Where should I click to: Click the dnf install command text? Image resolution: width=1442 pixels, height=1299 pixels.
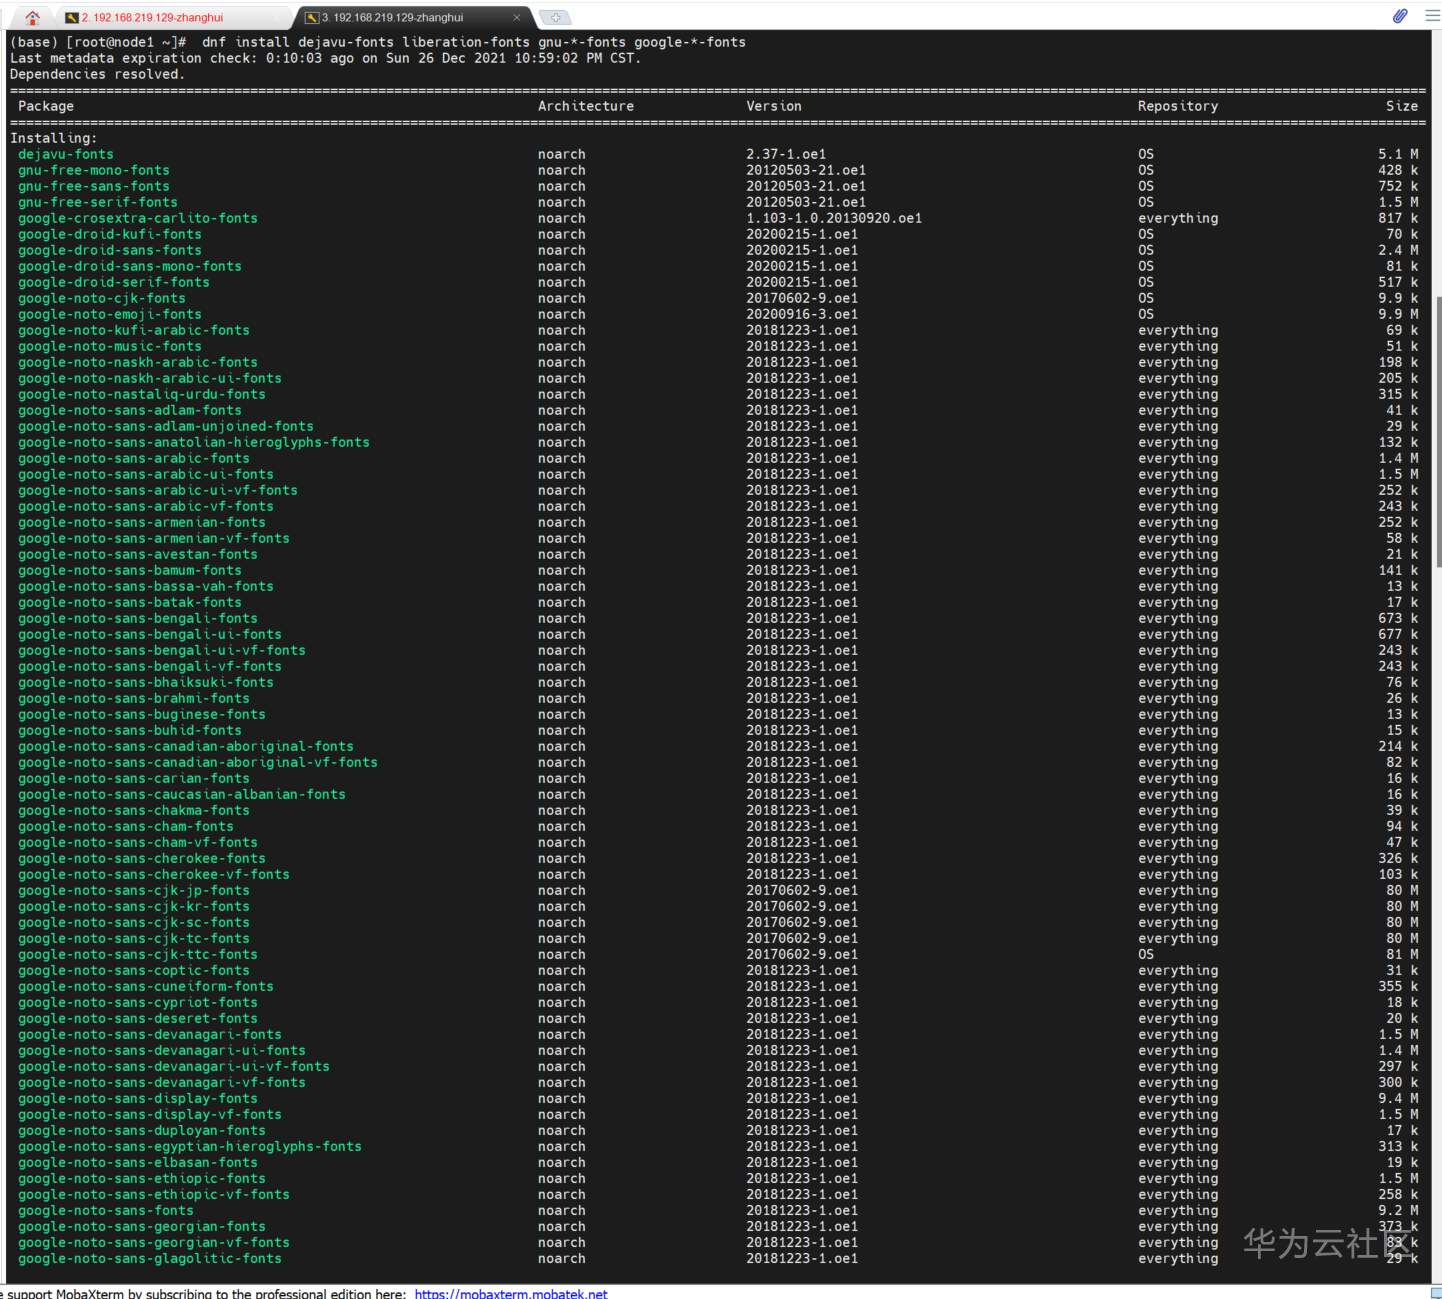point(474,42)
